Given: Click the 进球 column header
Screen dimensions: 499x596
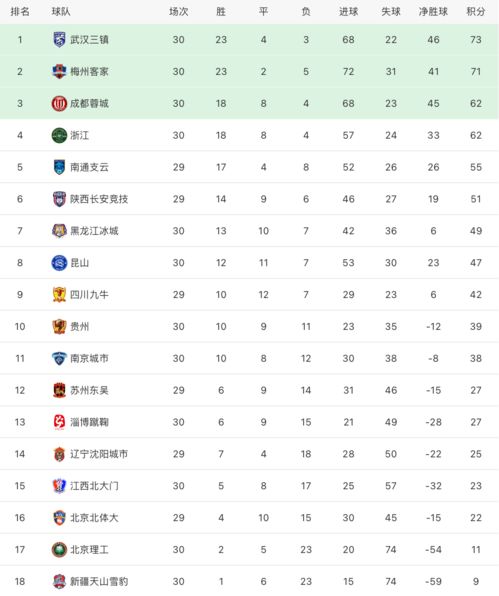Looking at the screenshot, I should coord(349,12).
